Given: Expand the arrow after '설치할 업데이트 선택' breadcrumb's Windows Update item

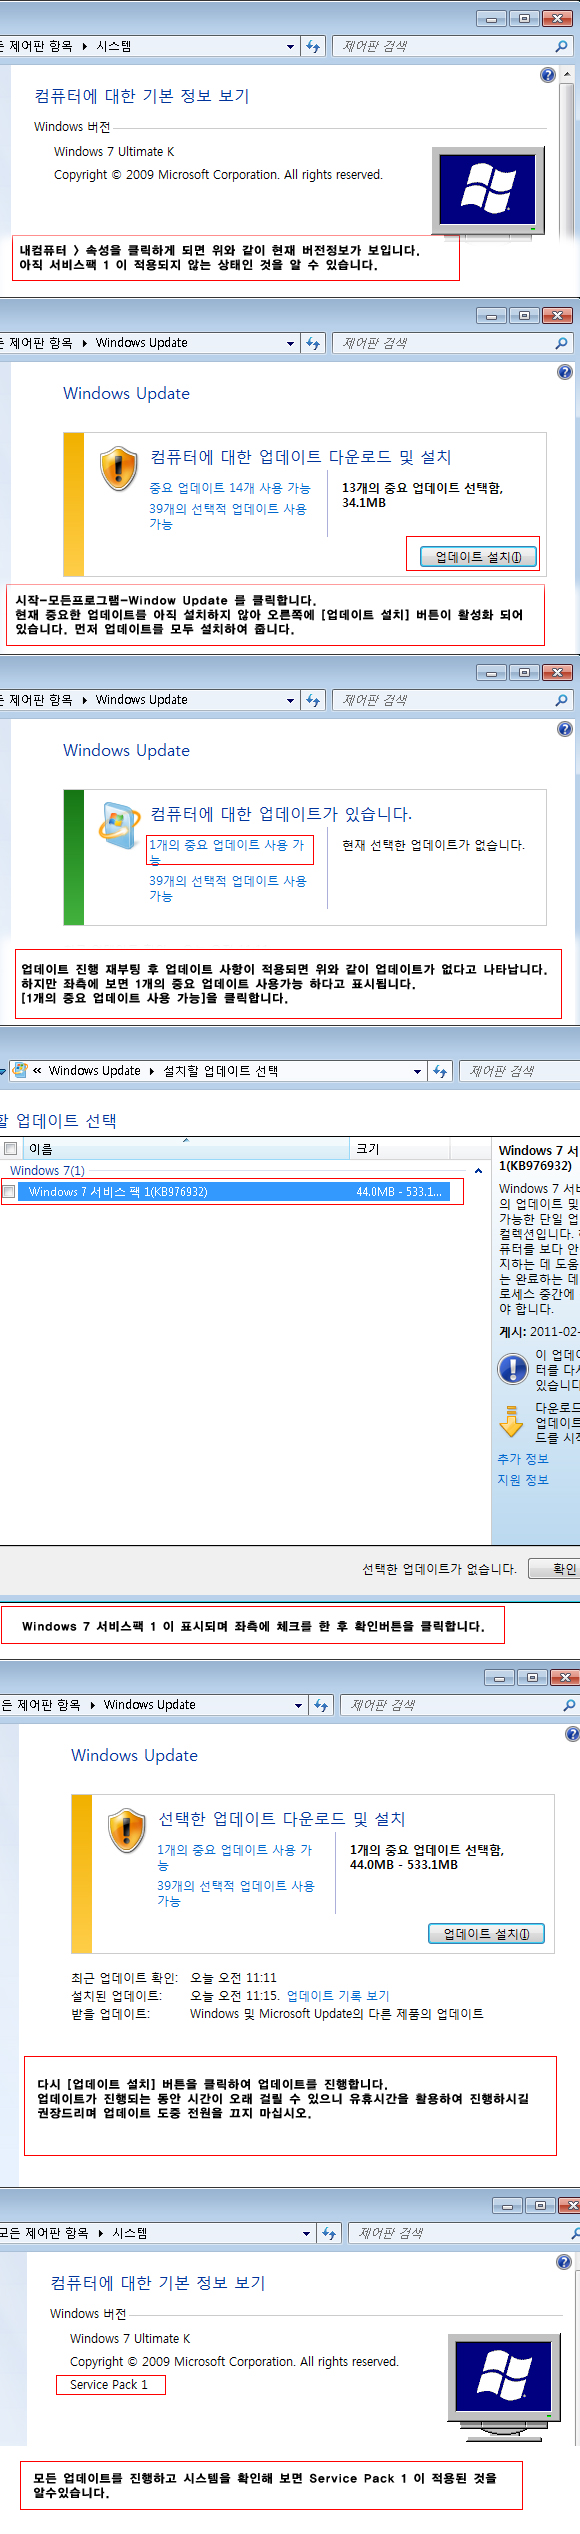Looking at the screenshot, I should [x=152, y=1071].
